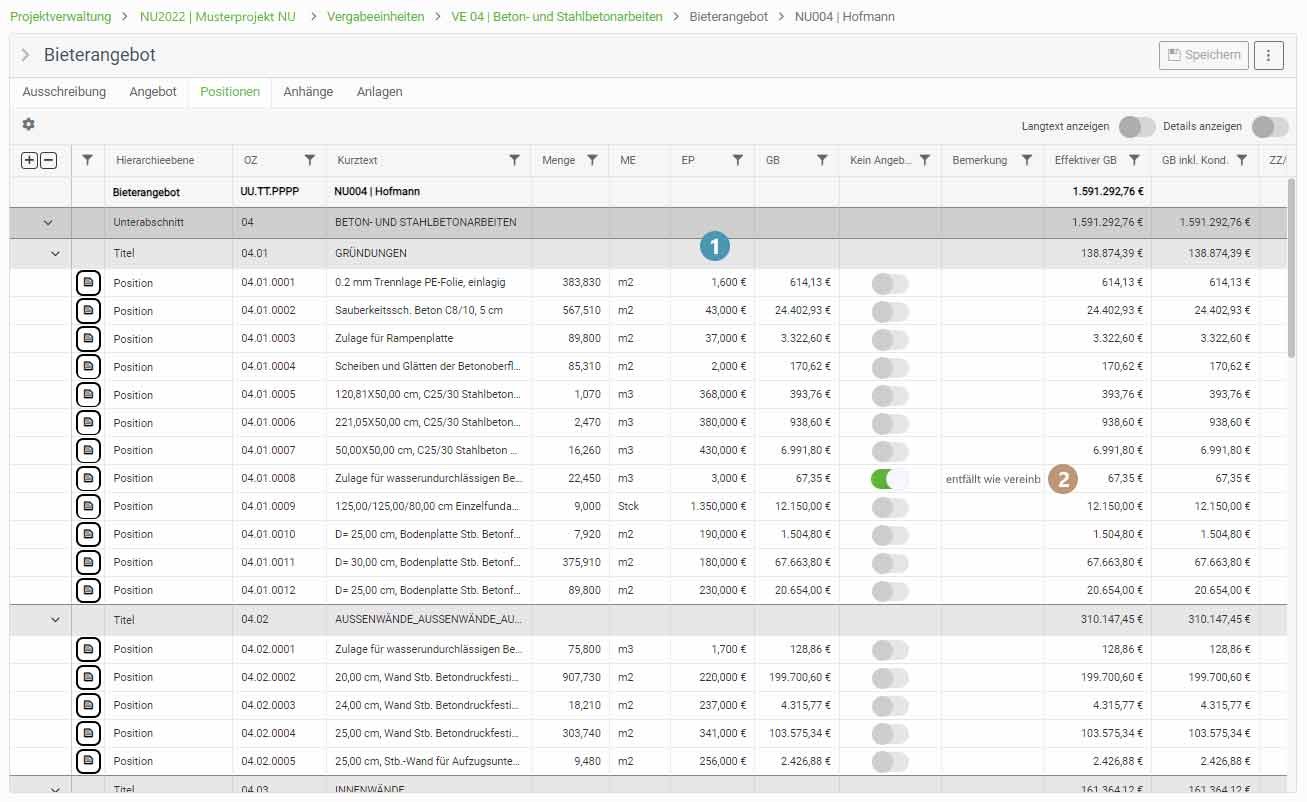This screenshot has width=1307, height=802.
Task: Click the Speichern button
Action: point(1204,55)
